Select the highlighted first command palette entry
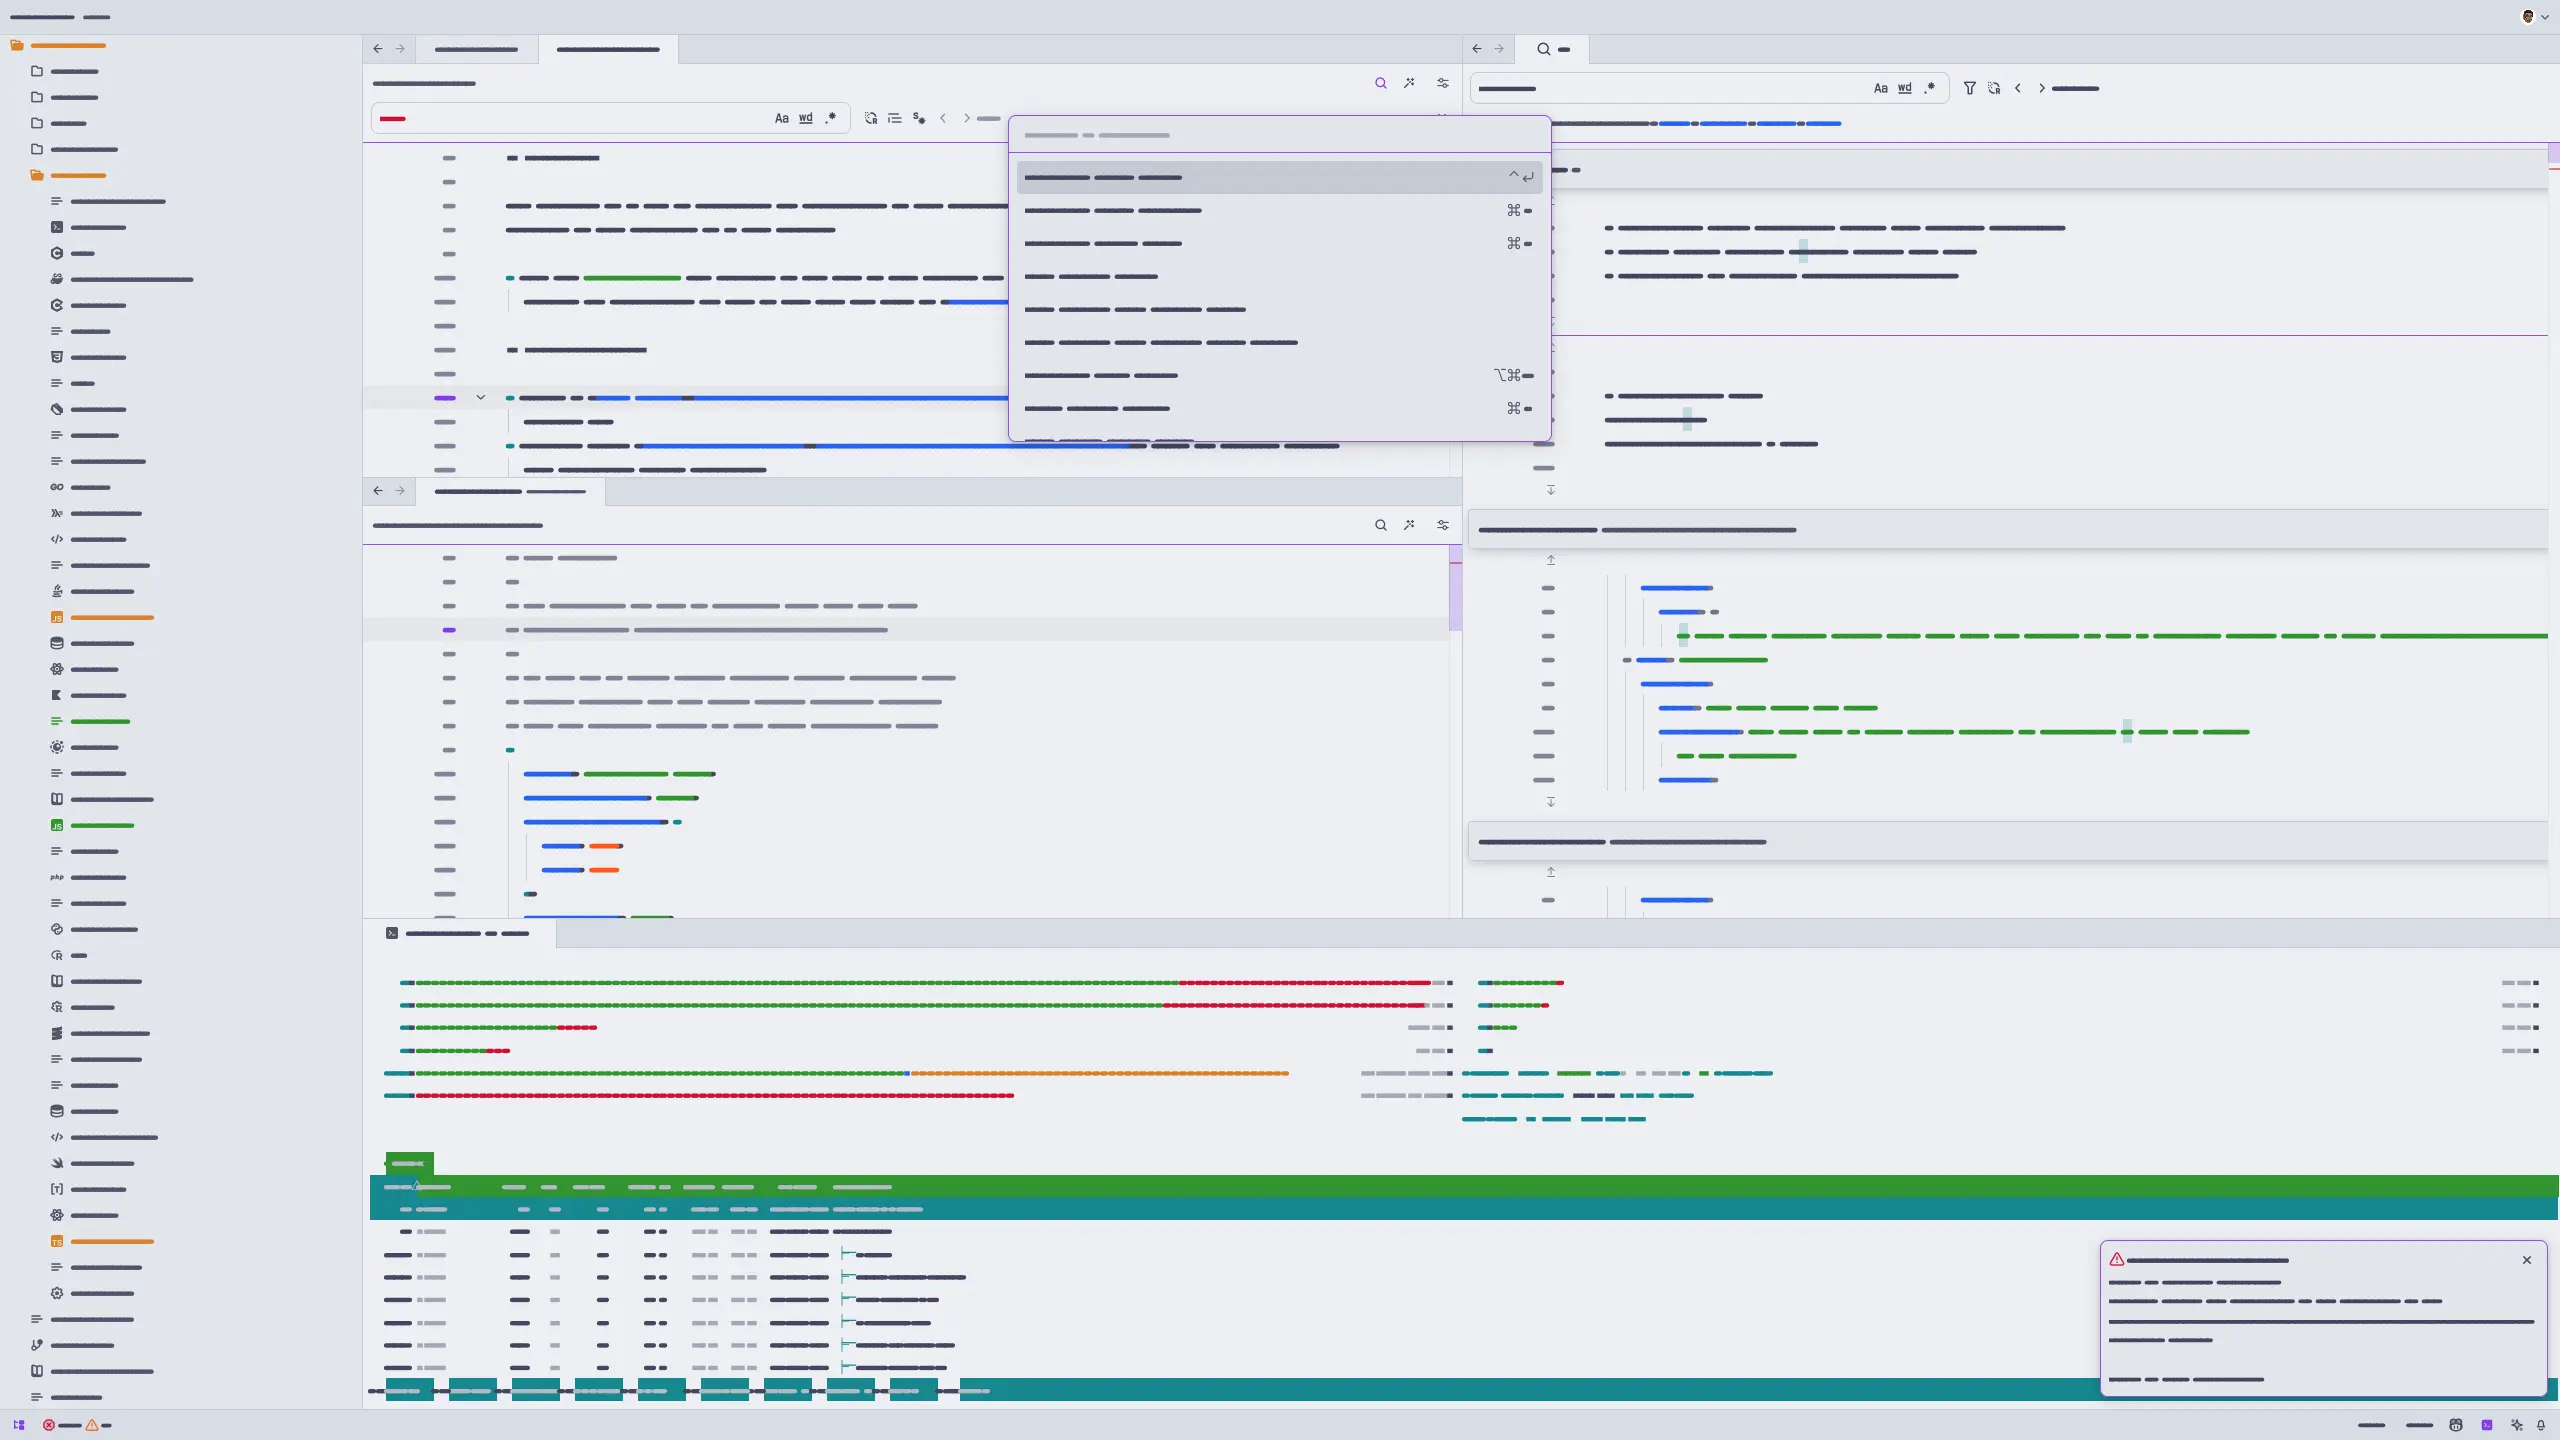The width and height of the screenshot is (2560, 1440). 1278,177
